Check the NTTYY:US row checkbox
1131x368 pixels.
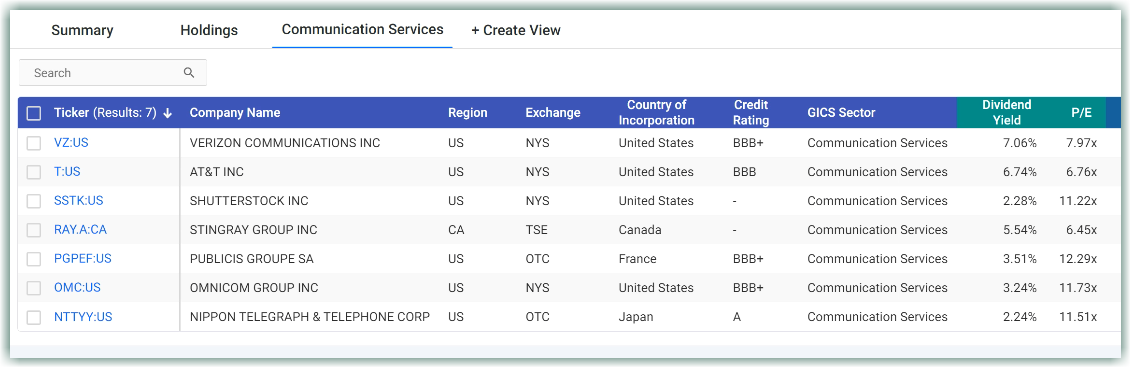click(x=34, y=317)
